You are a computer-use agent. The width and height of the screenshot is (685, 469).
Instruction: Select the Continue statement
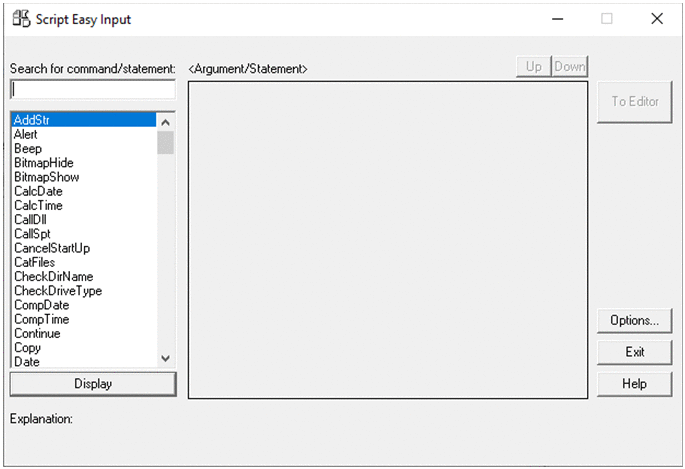pos(83,333)
